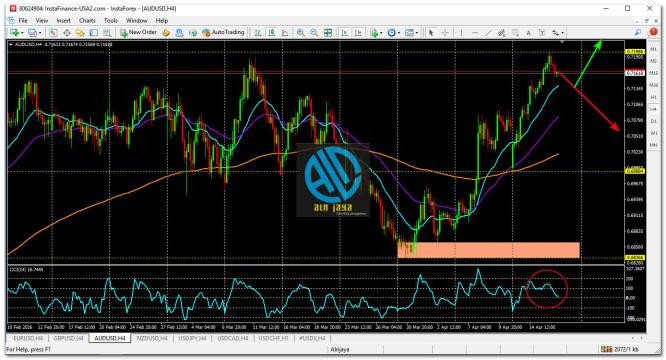The image size is (666, 360).
Task: Expand the Periods clock dropdown arrow
Action: 399,33
